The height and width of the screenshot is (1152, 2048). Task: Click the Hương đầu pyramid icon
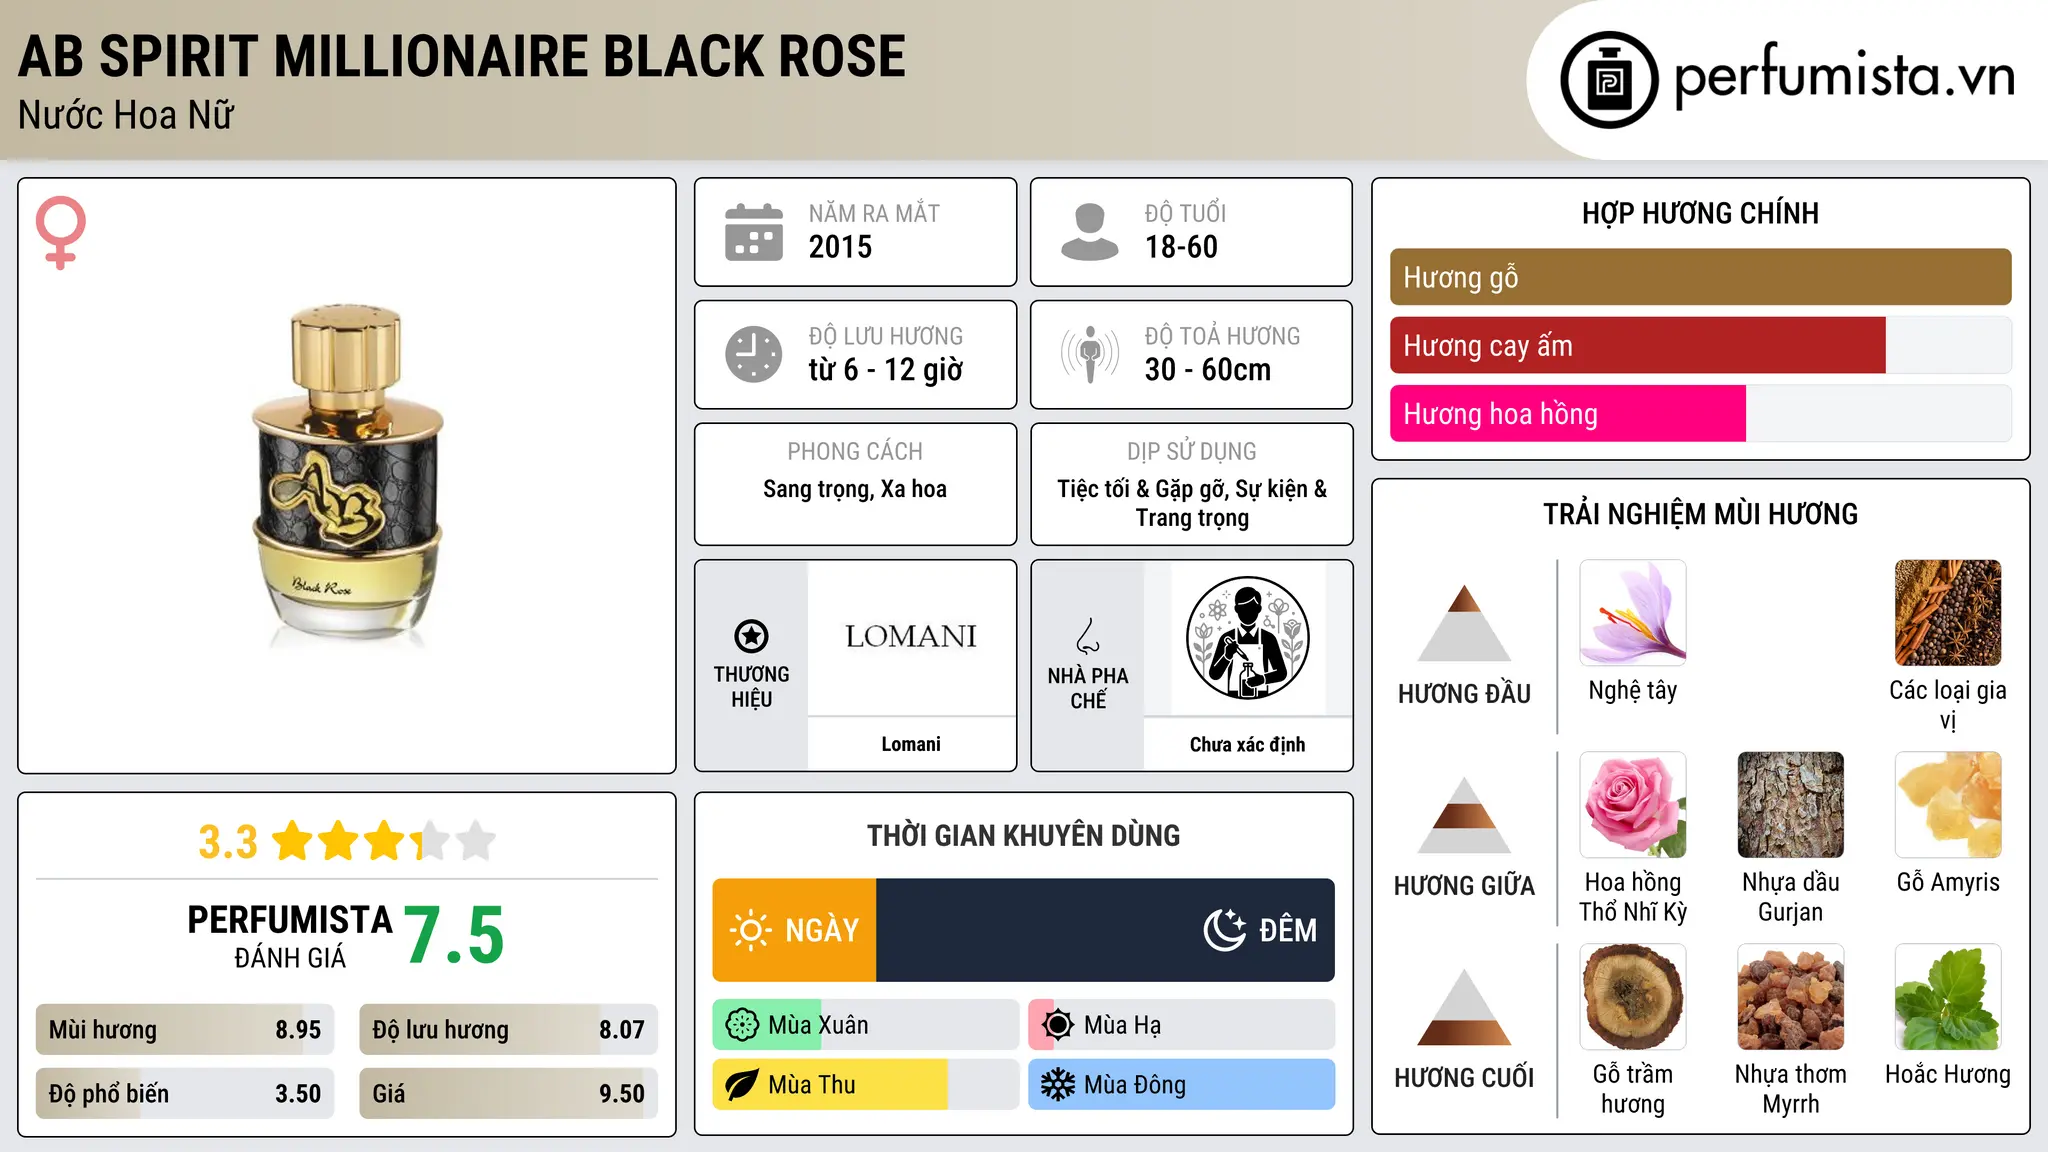[1464, 623]
